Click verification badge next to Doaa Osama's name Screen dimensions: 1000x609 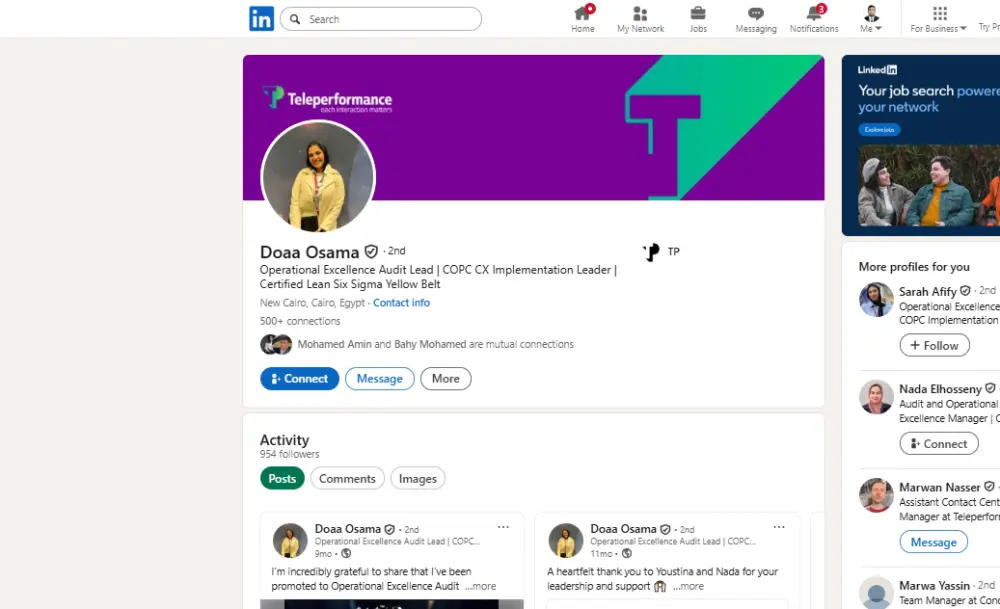[x=371, y=252]
